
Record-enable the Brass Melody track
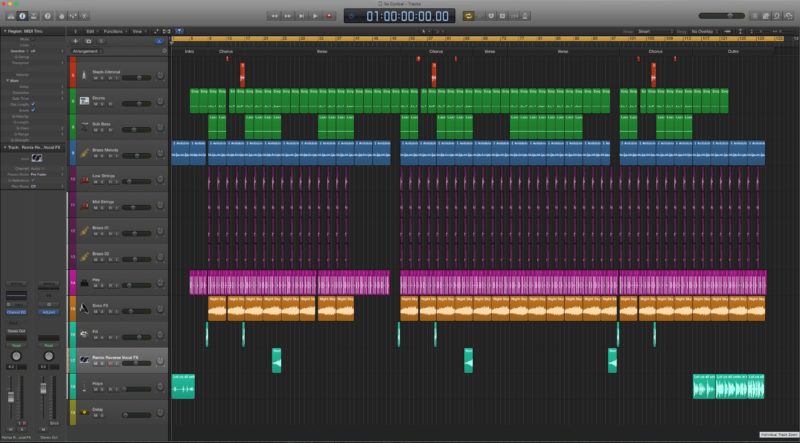(x=109, y=156)
